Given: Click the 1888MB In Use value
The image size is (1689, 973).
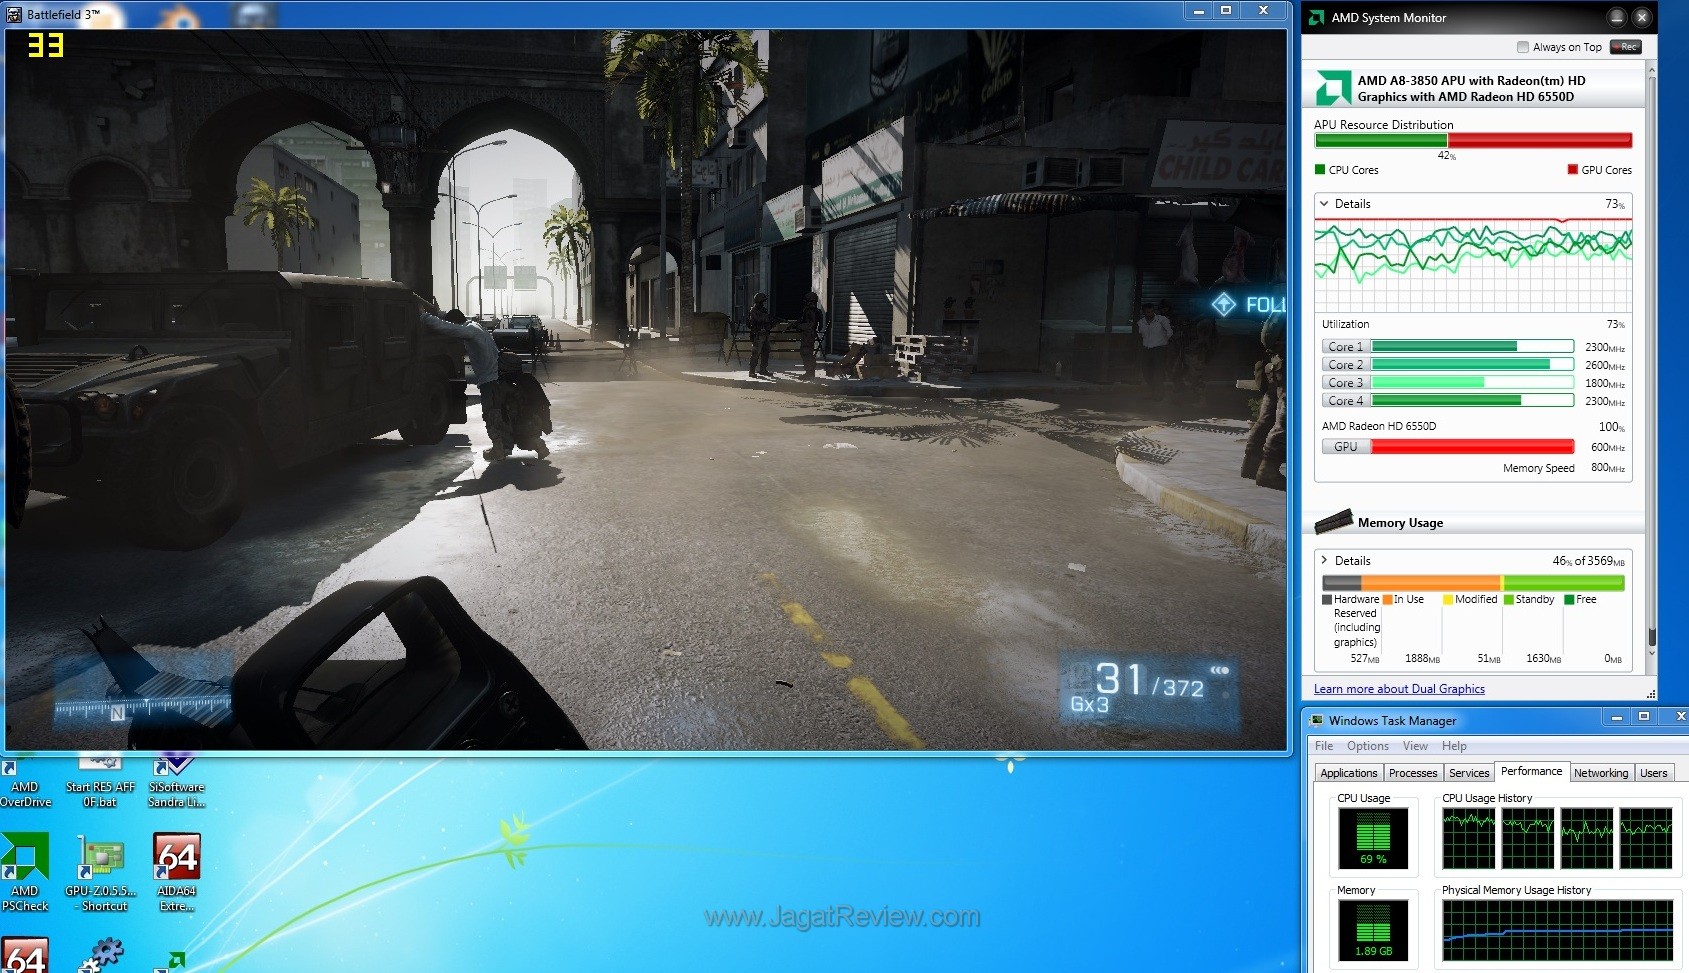Looking at the screenshot, I should point(1422,659).
